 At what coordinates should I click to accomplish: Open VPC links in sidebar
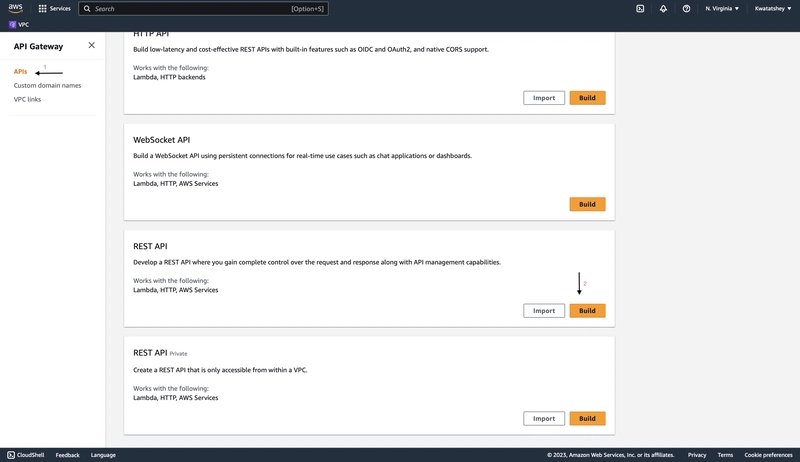[x=28, y=99]
